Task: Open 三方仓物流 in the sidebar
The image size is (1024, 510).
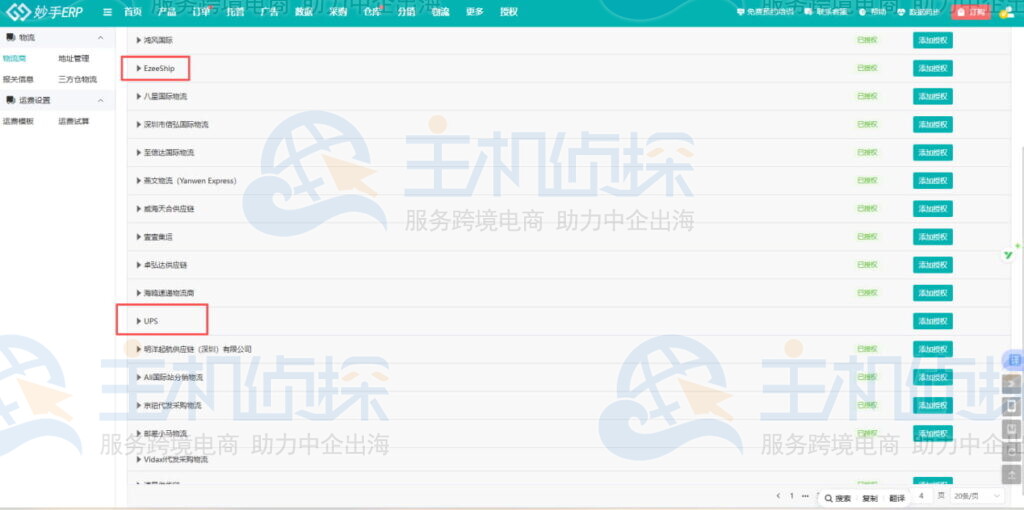Action: click(78, 80)
